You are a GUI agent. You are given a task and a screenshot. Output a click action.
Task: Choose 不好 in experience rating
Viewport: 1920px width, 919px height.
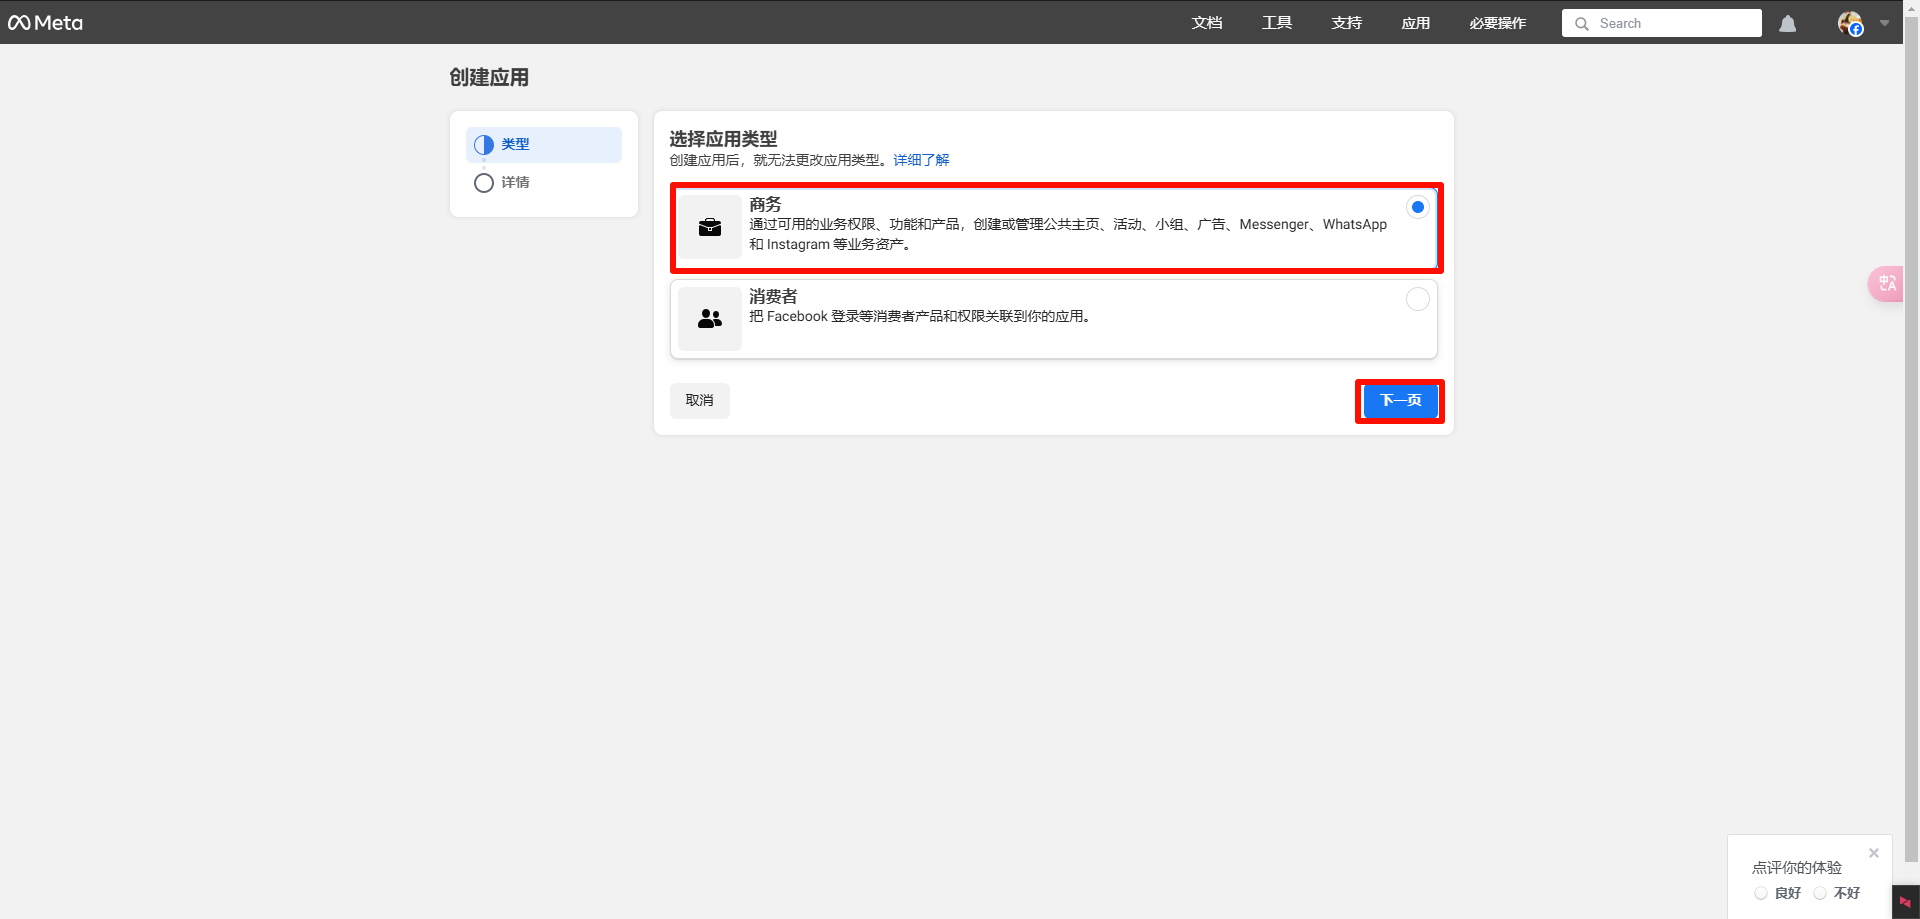1820,893
